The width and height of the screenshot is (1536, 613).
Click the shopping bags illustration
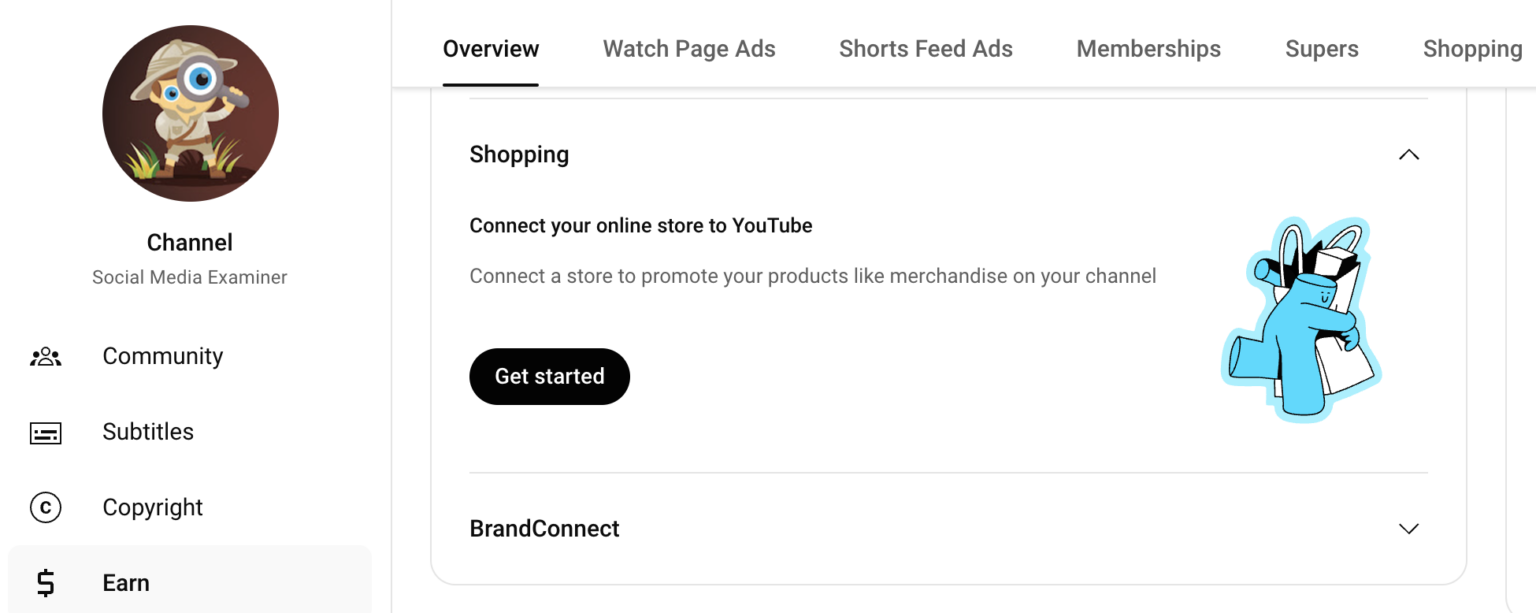(1301, 318)
